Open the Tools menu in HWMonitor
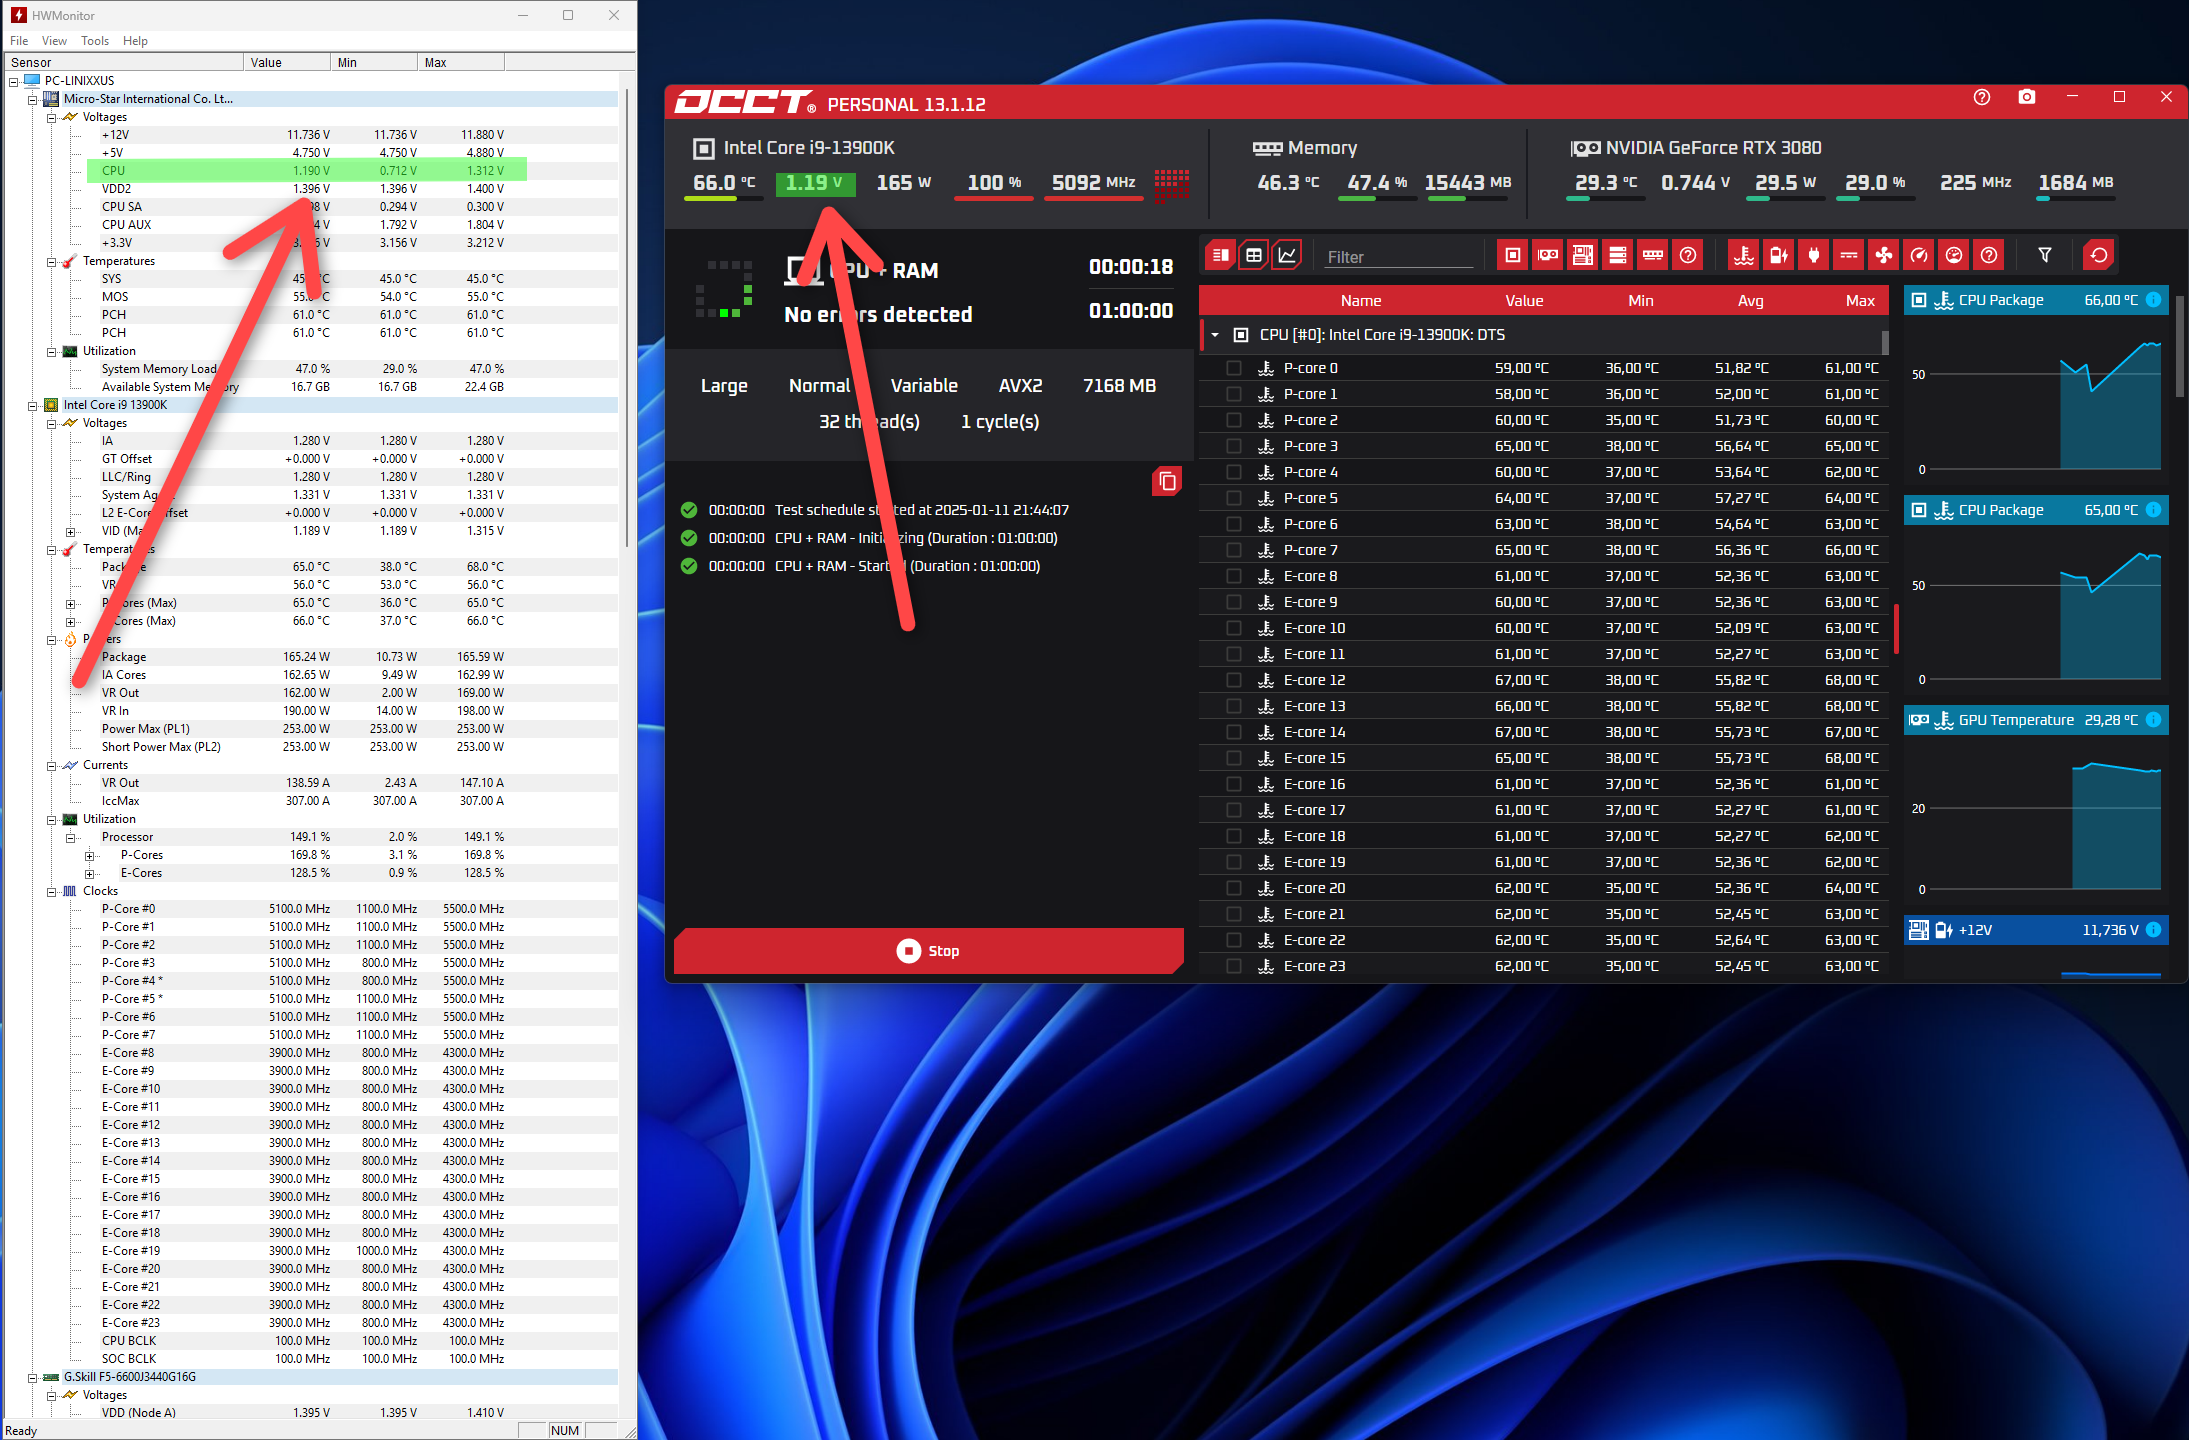Viewport: 2190px width, 1440px height. pyautogui.click(x=95, y=41)
